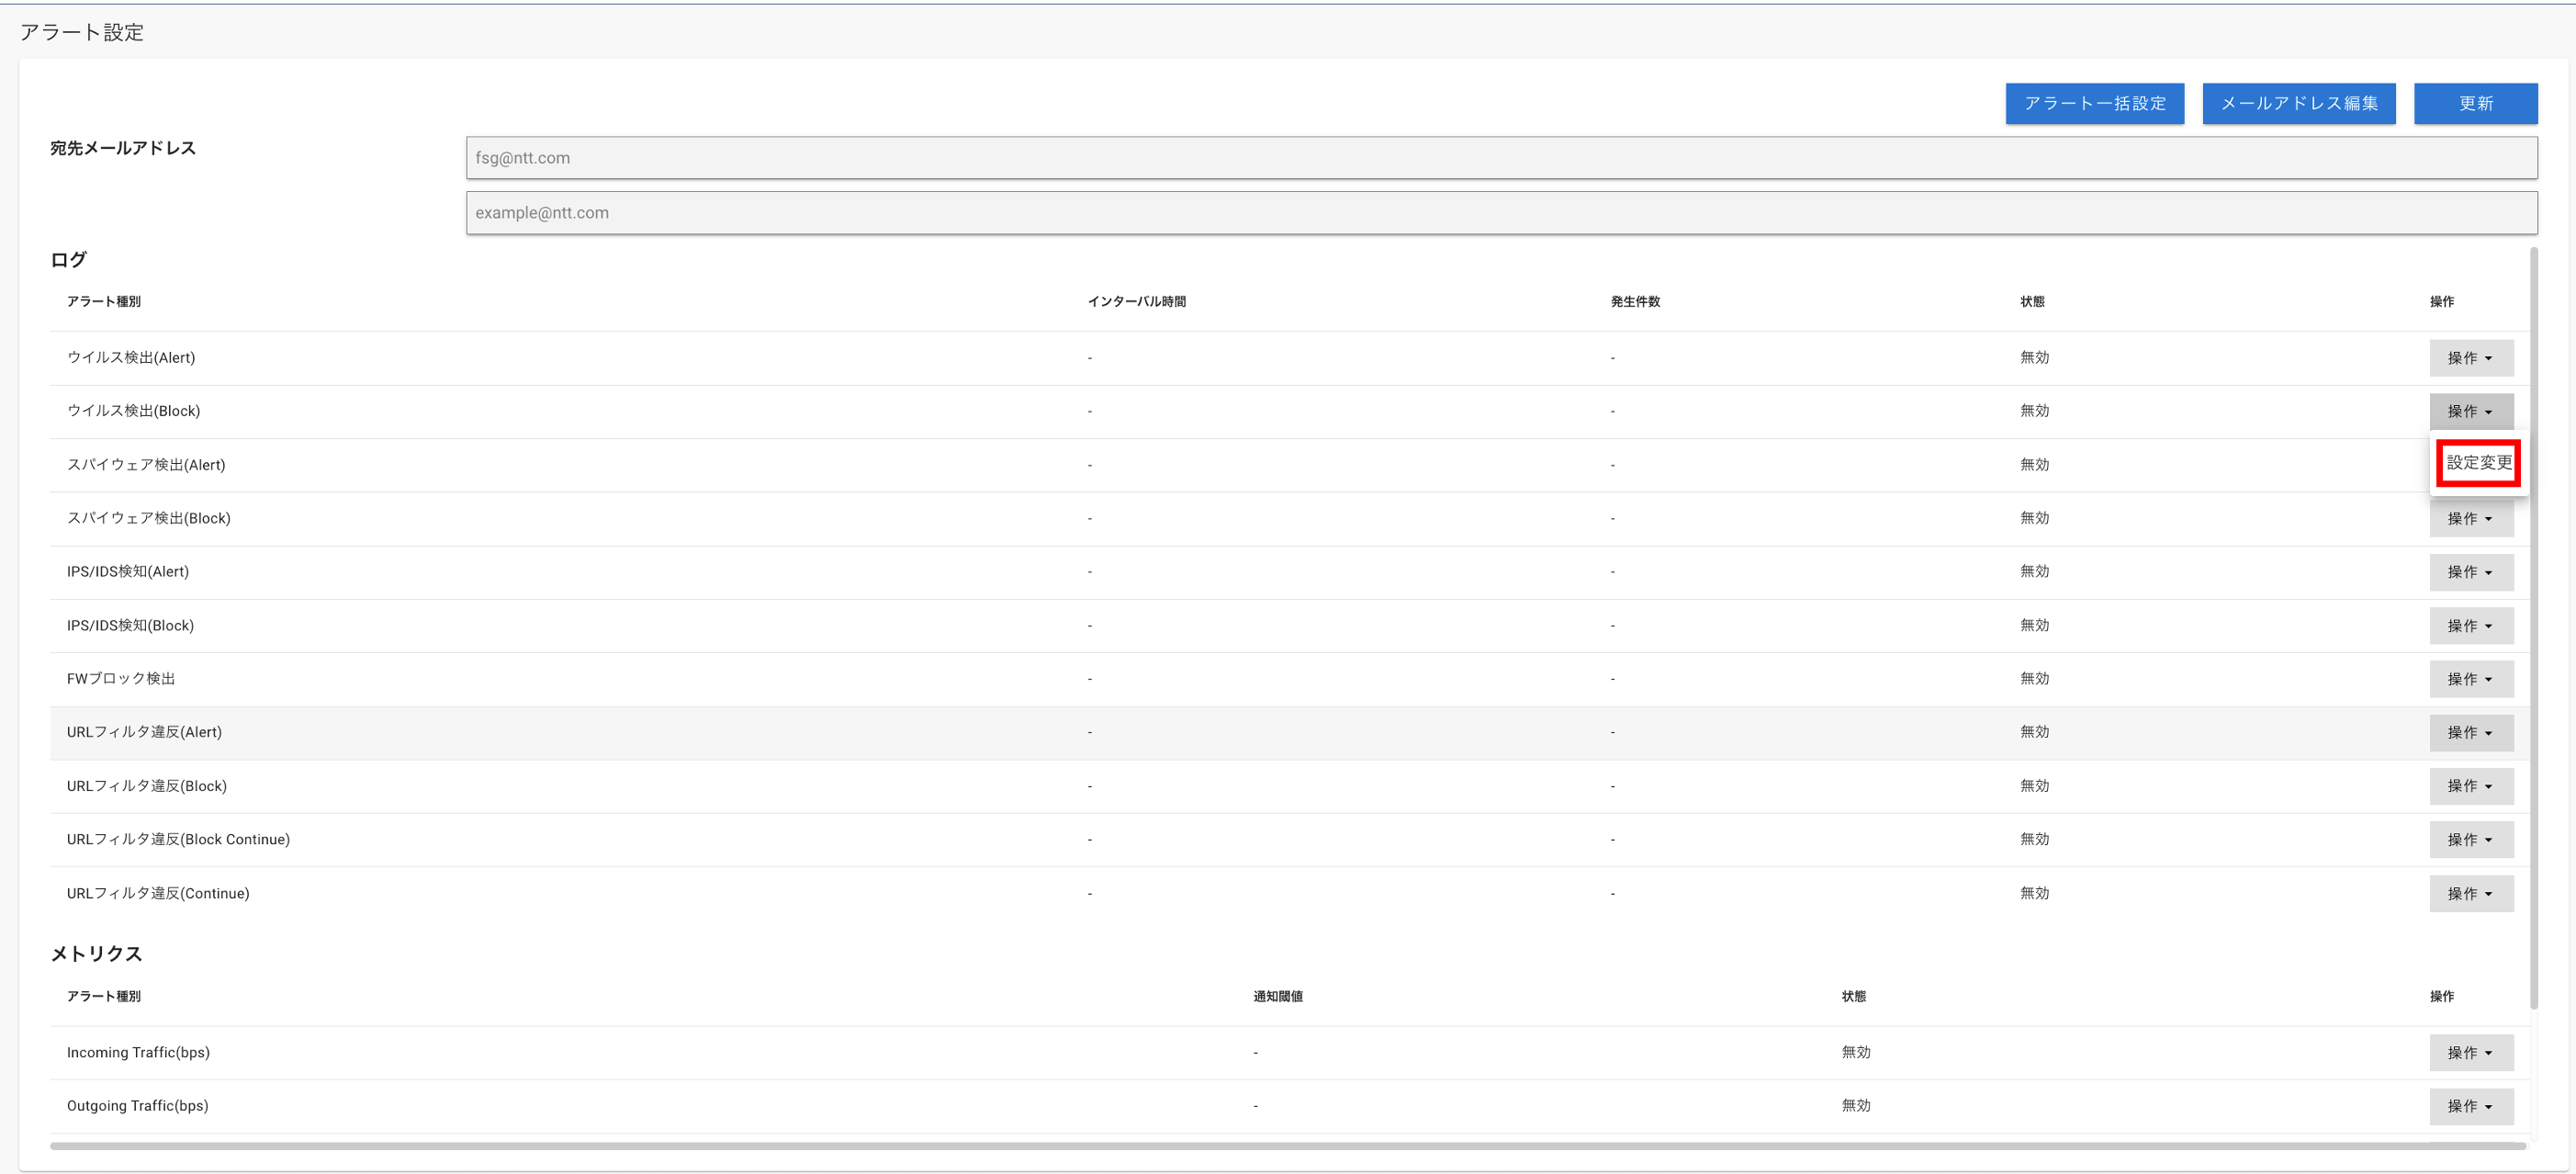The image size is (2576, 1174).
Task: Click スパイウェア検出(Block) row label
Action: [x=148, y=518]
